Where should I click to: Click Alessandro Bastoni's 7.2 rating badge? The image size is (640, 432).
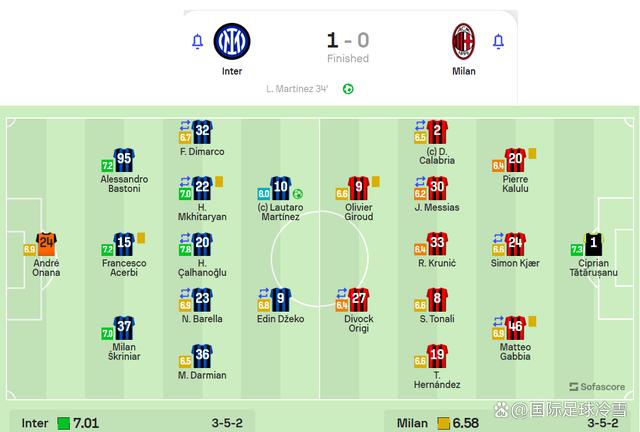click(107, 165)
